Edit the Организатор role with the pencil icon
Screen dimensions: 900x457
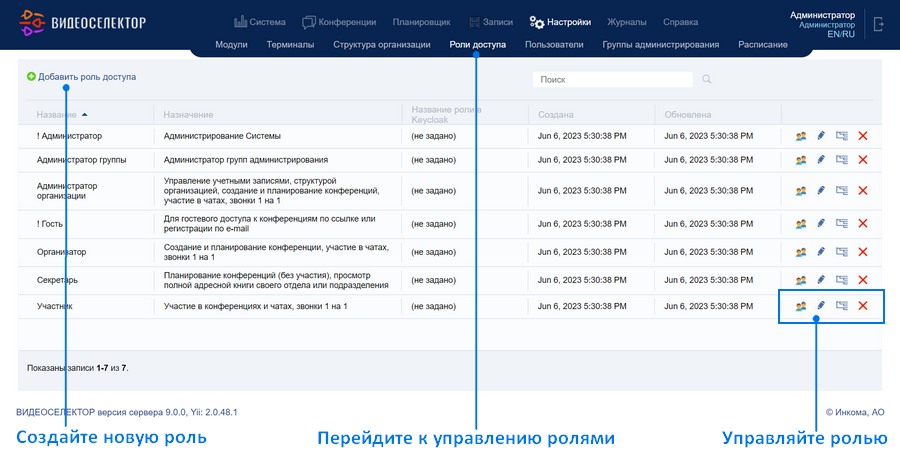821,251
